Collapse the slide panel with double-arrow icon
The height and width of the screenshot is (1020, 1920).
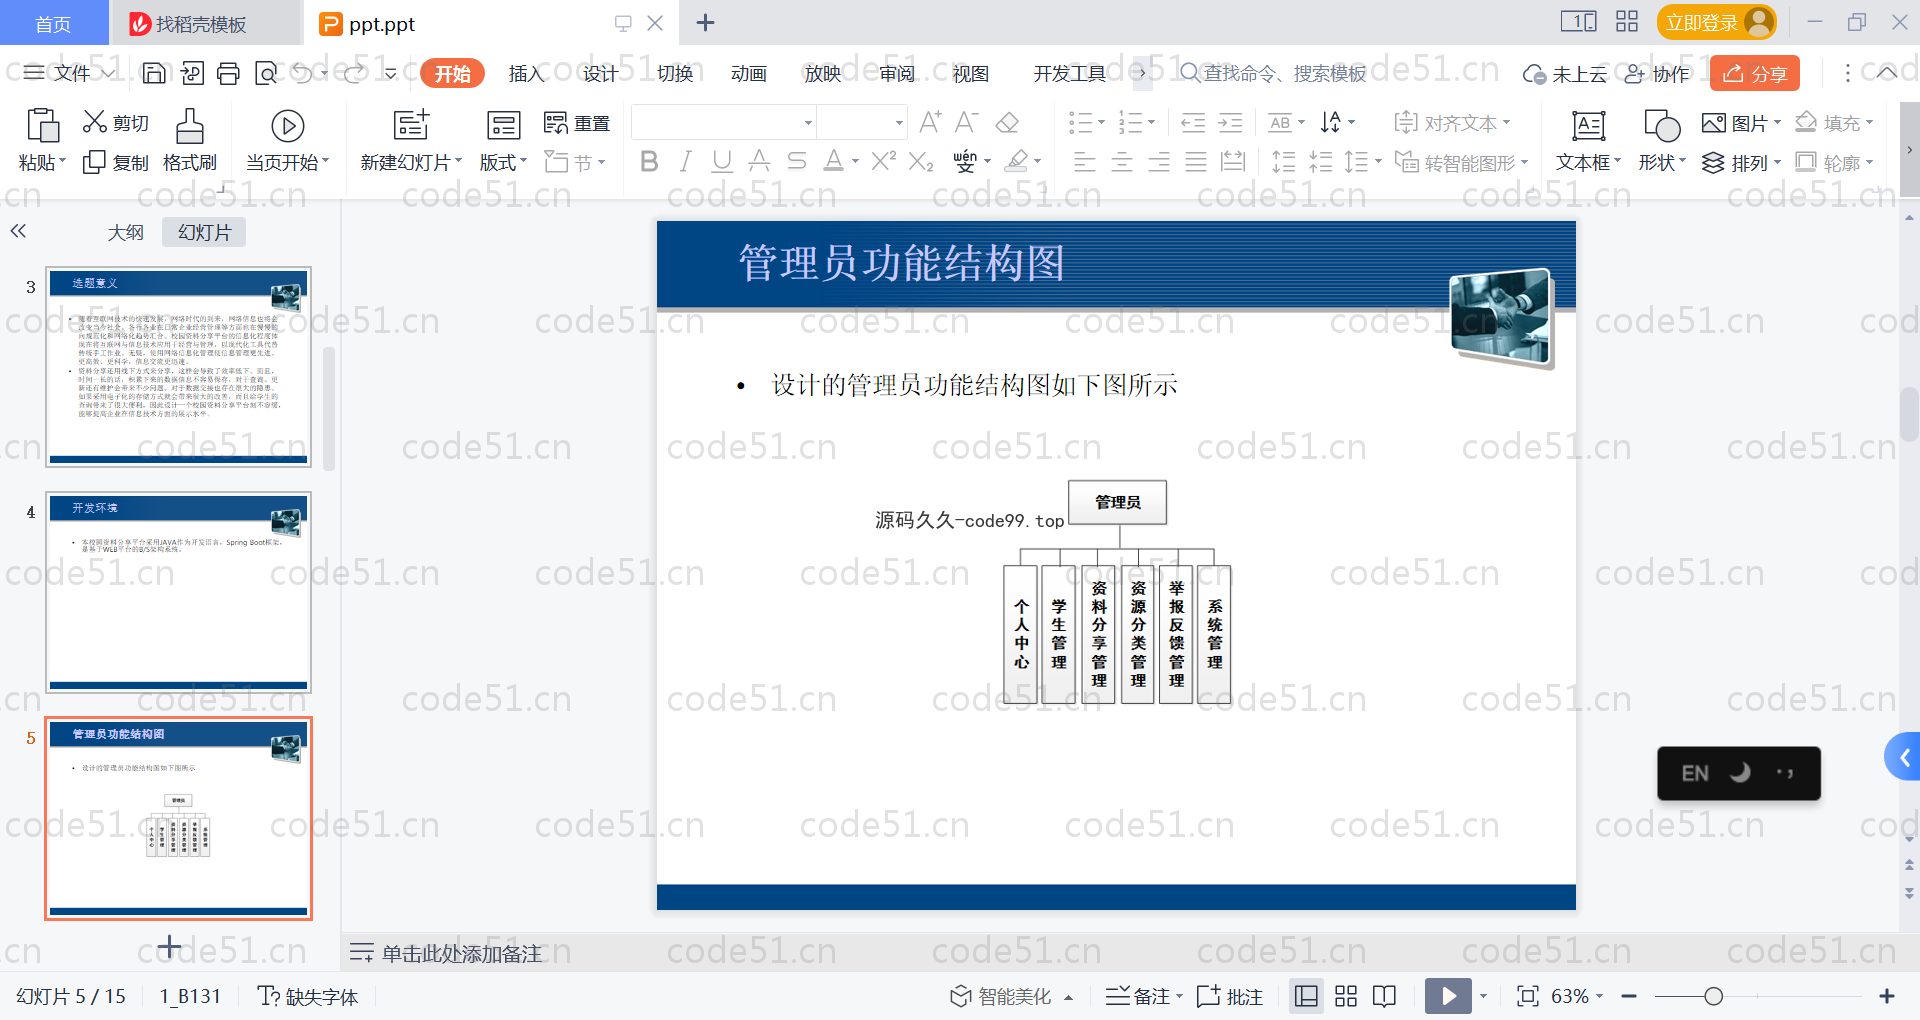[x=18, y=231]
